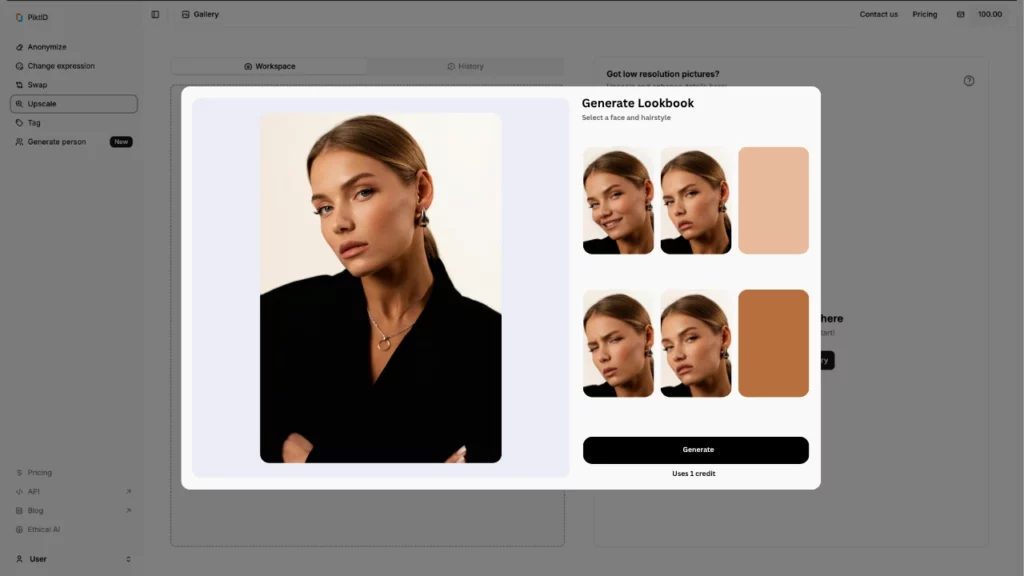Toggle the sidebar panel icon

155,14
